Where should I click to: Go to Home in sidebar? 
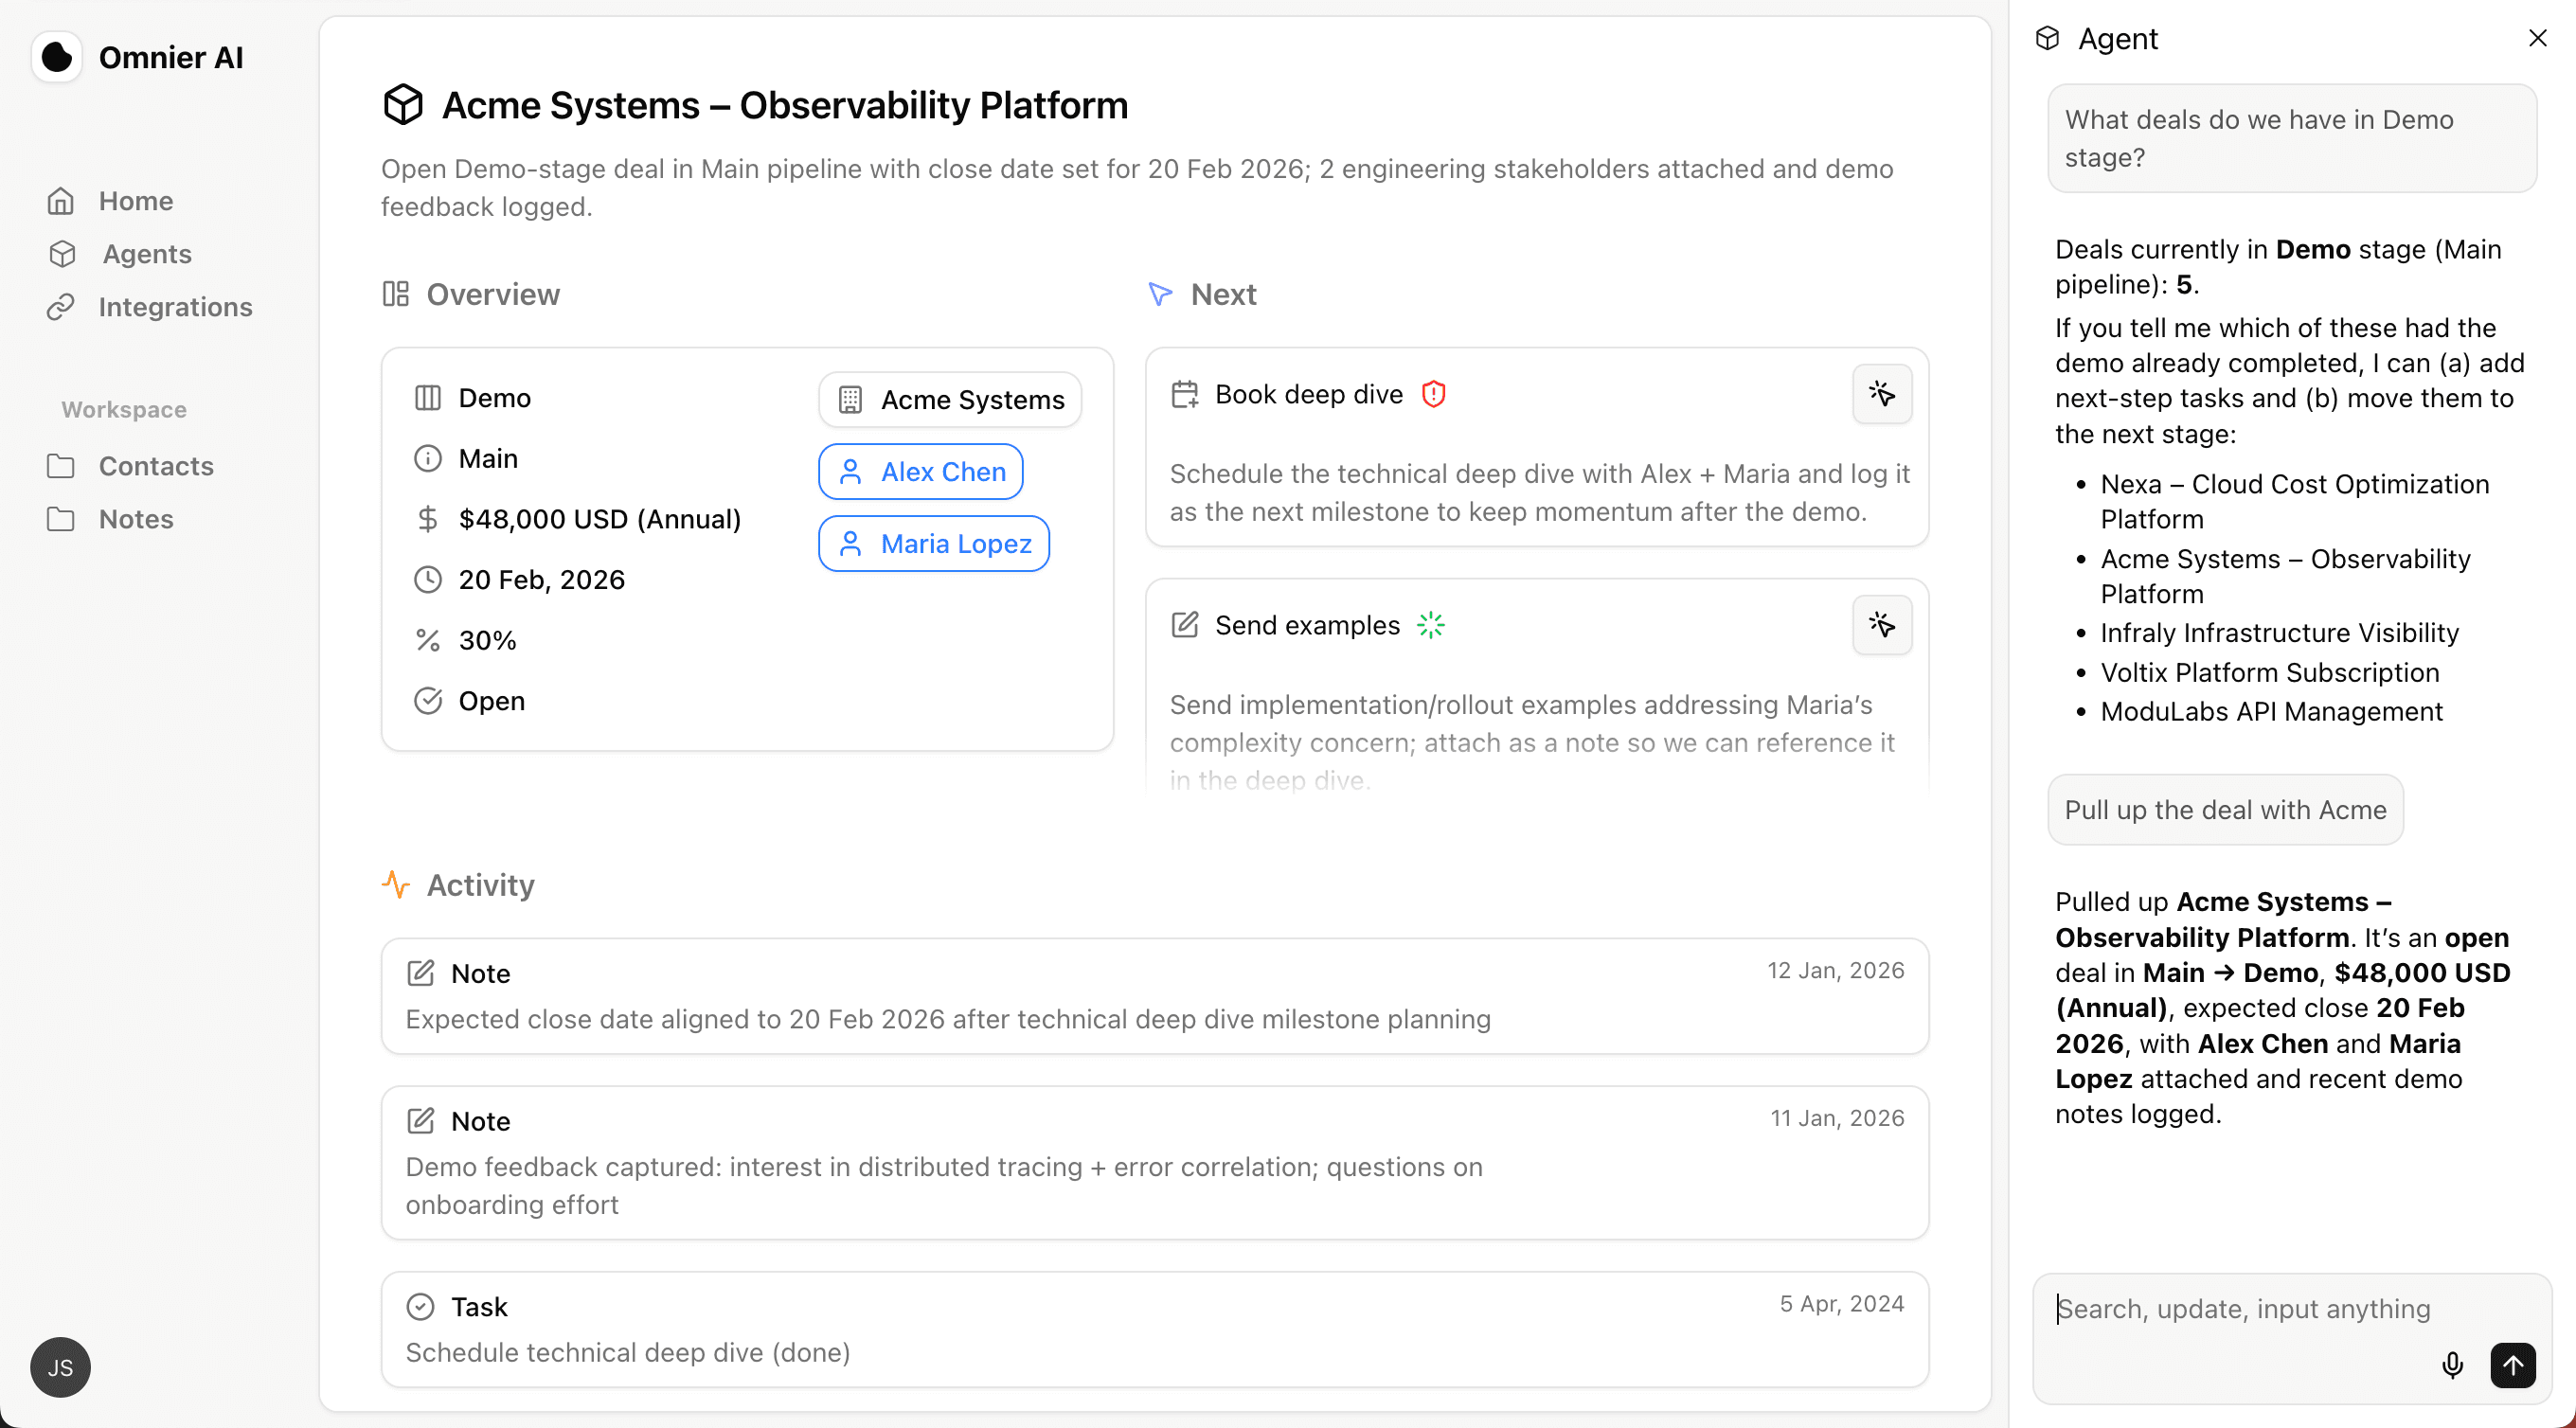point(135,201)
